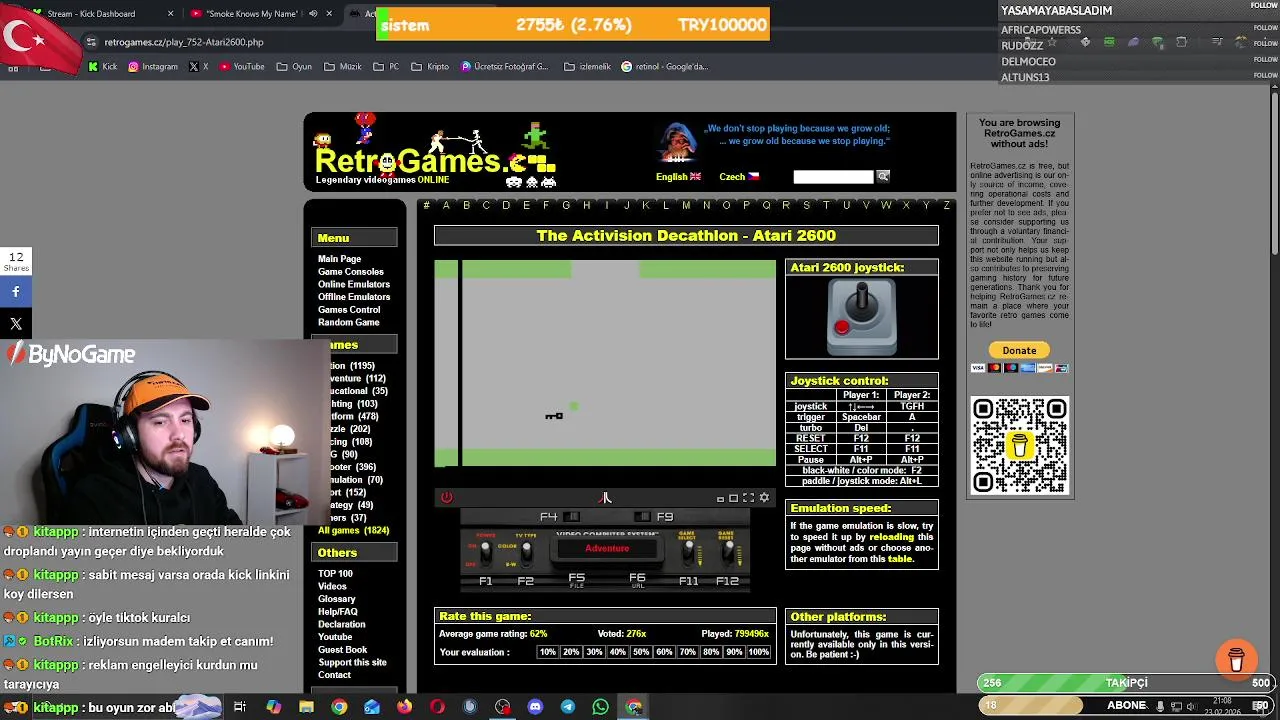
Task: Open Discord from the taskbar
Action: pos(535,707)
